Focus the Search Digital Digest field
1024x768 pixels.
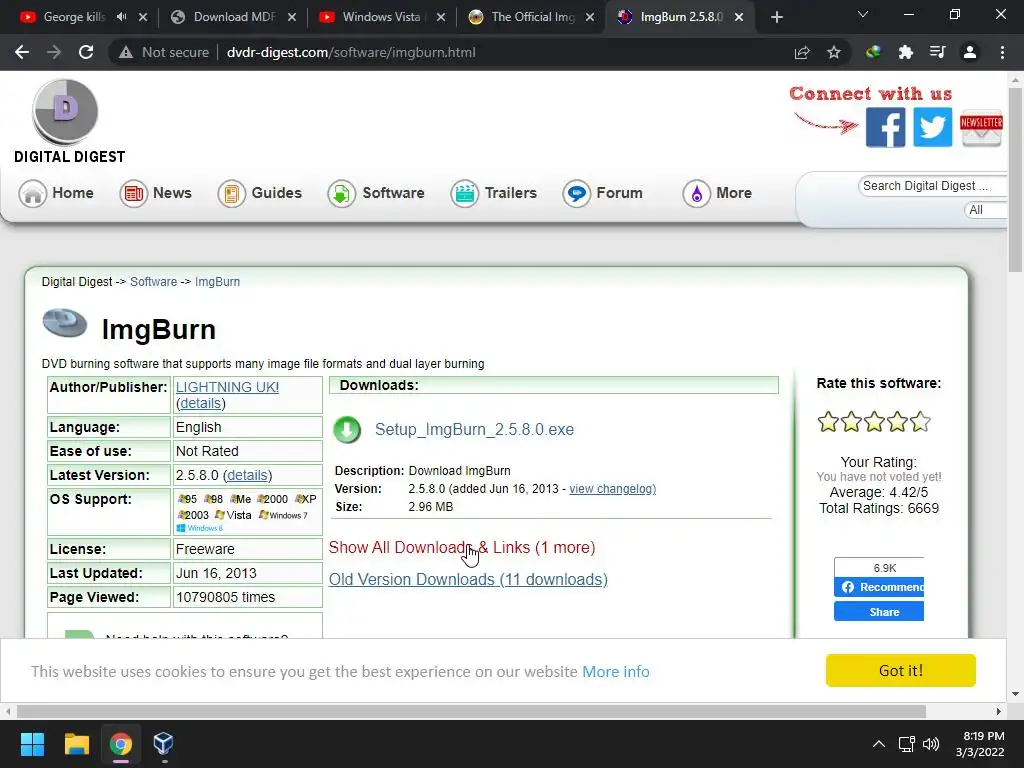coord(932,186)
